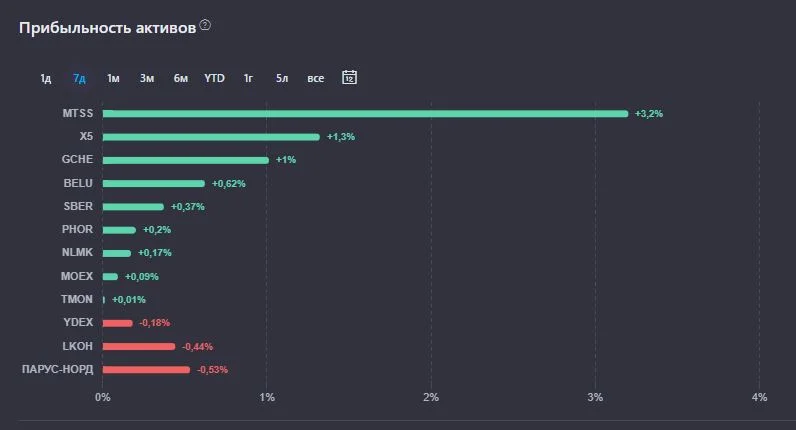Click the MTSS green bar
Viewport: 796px width, 430px height.
pyautogui.click(x=365, y=114)
